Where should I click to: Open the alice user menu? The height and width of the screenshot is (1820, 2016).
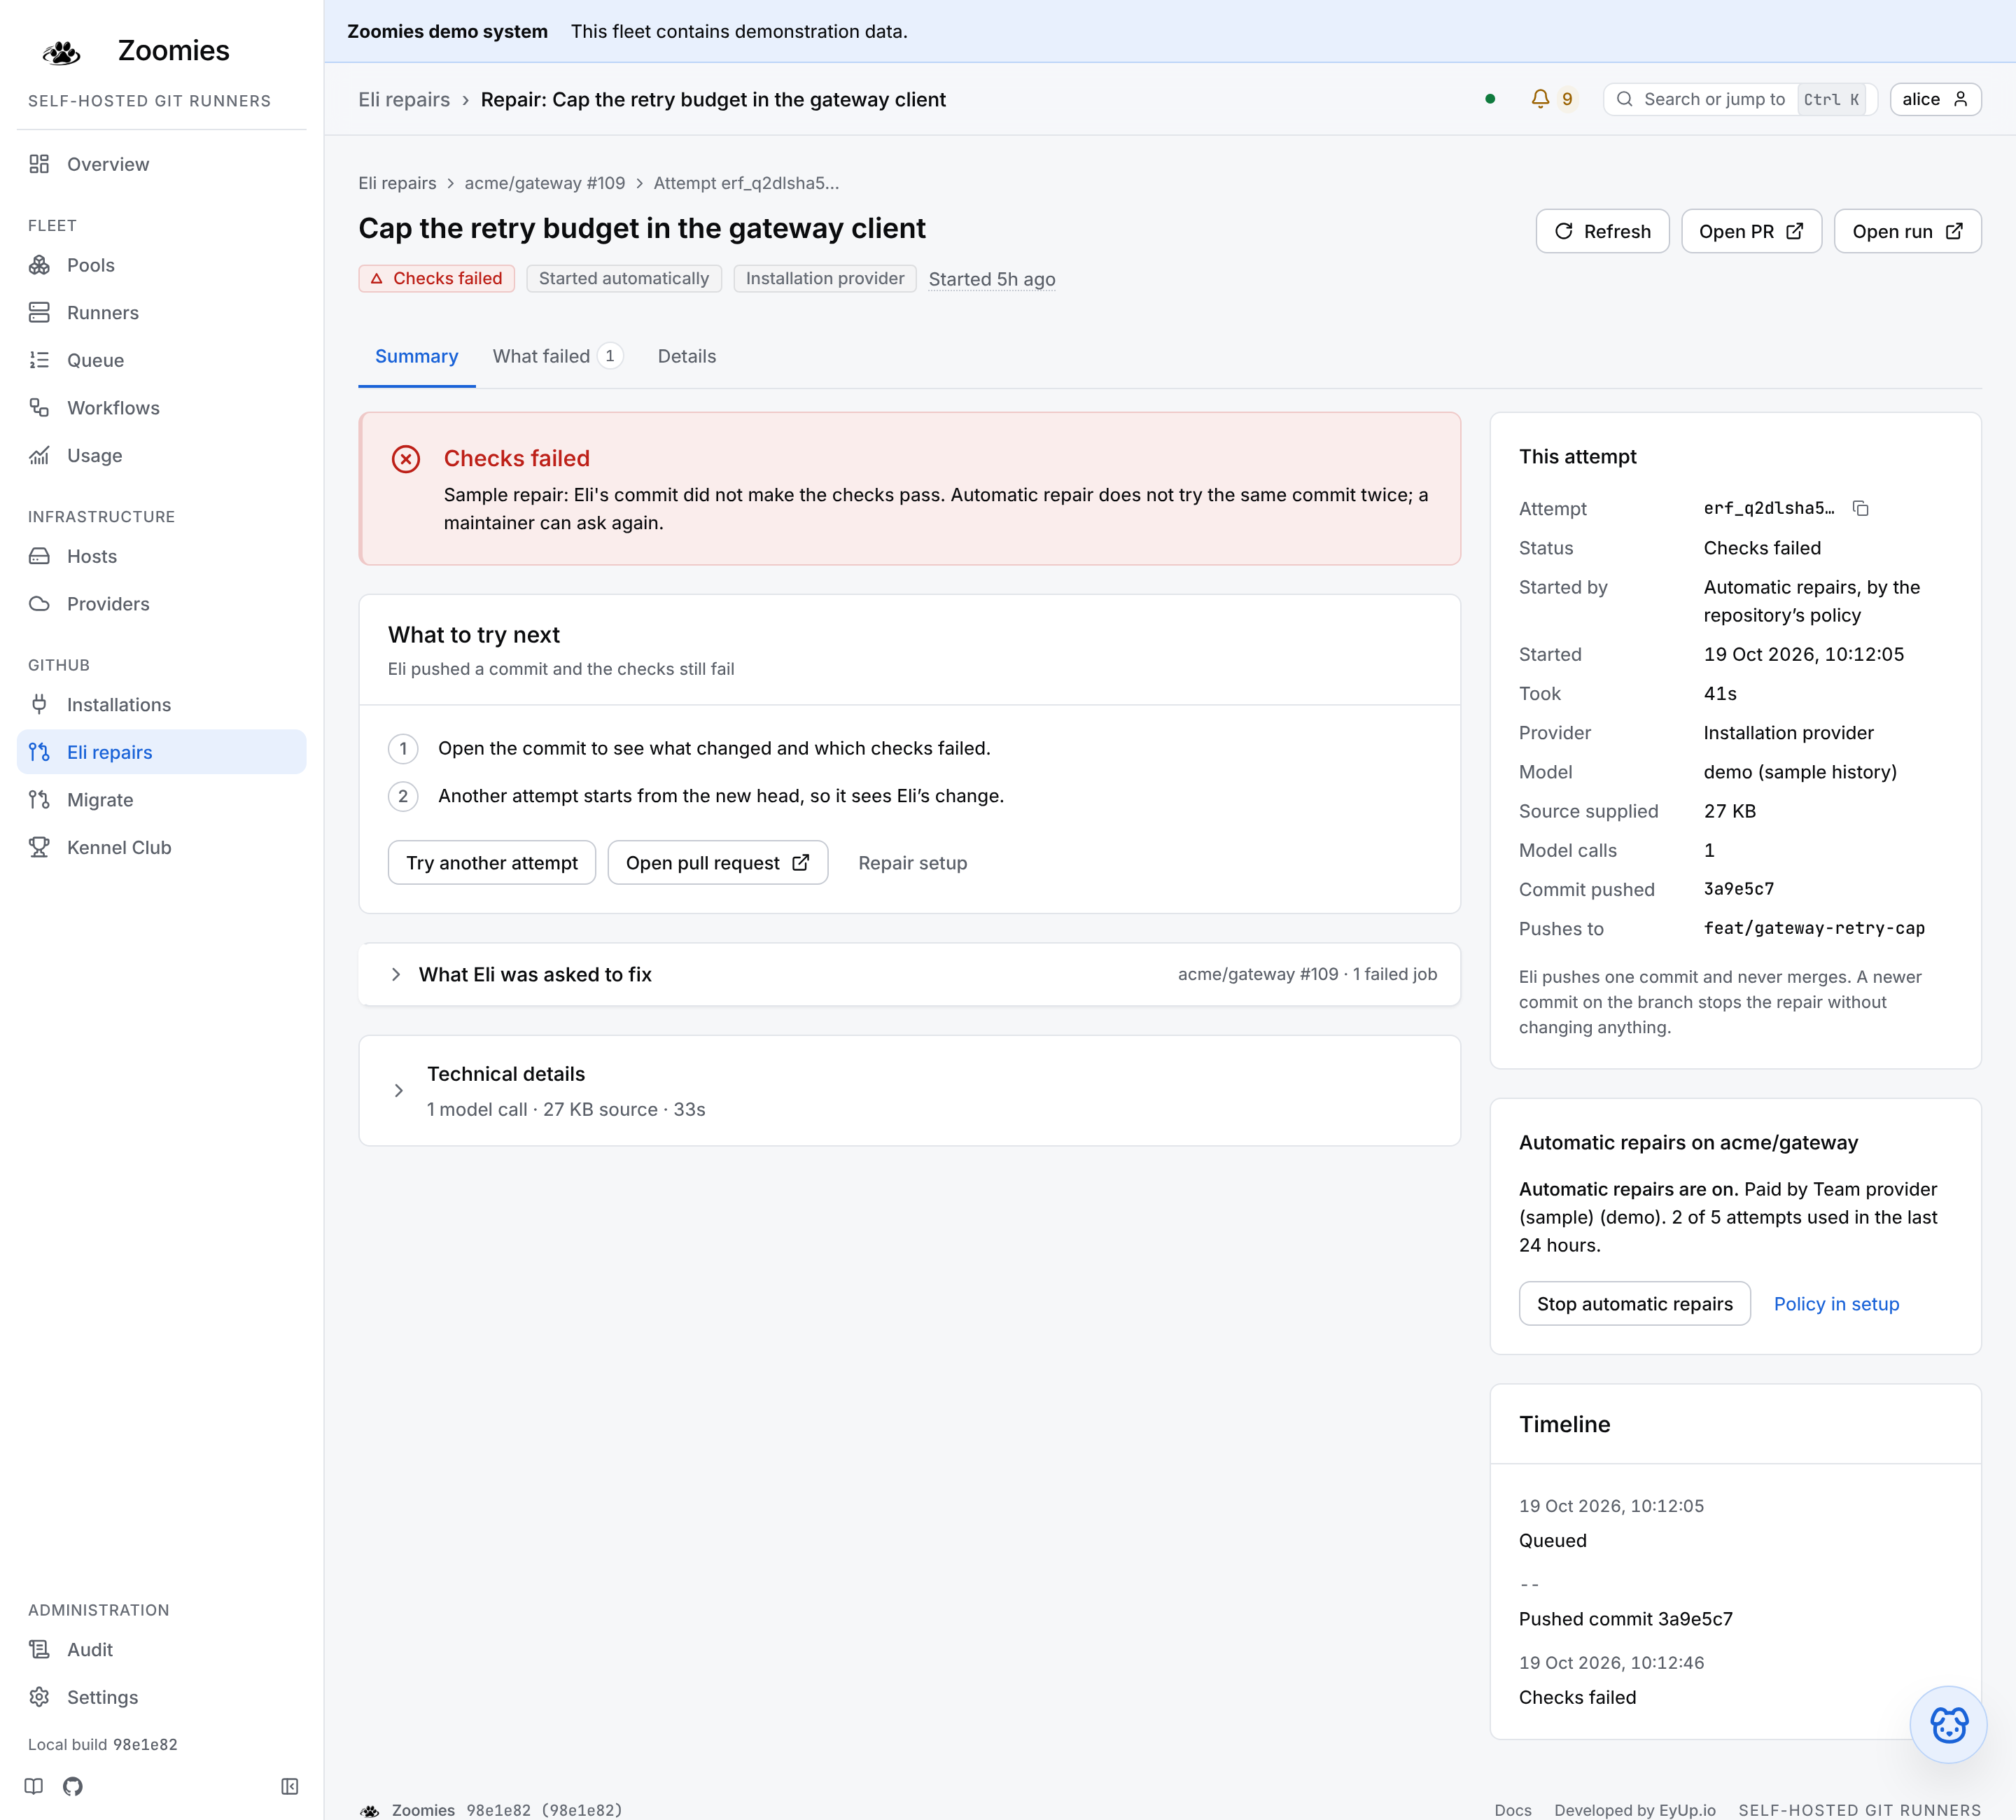pyautogui.click(x=1935, y=99)
